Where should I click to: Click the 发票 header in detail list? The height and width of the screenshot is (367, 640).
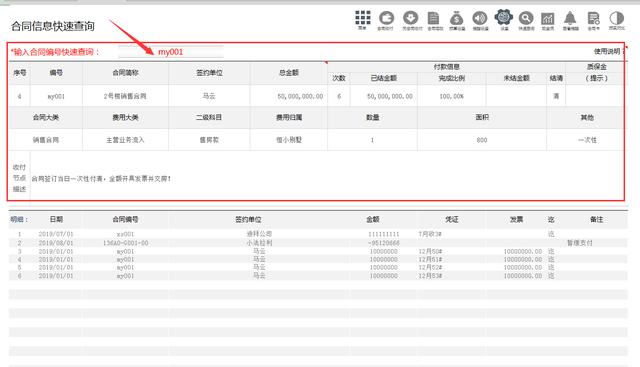click(x=516, y=219)
